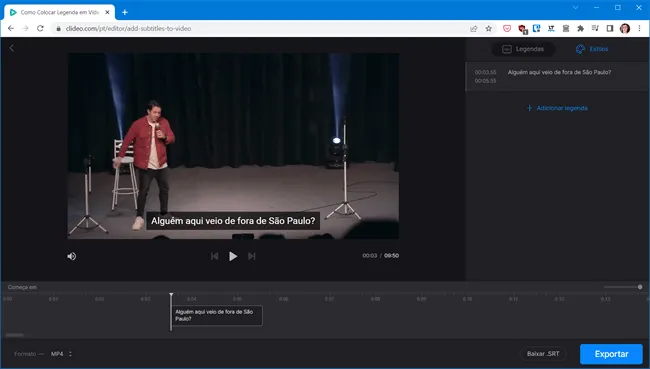The image size is (650, 369).
Task: Skip to the next subtitle
Action: click(252, 256)
